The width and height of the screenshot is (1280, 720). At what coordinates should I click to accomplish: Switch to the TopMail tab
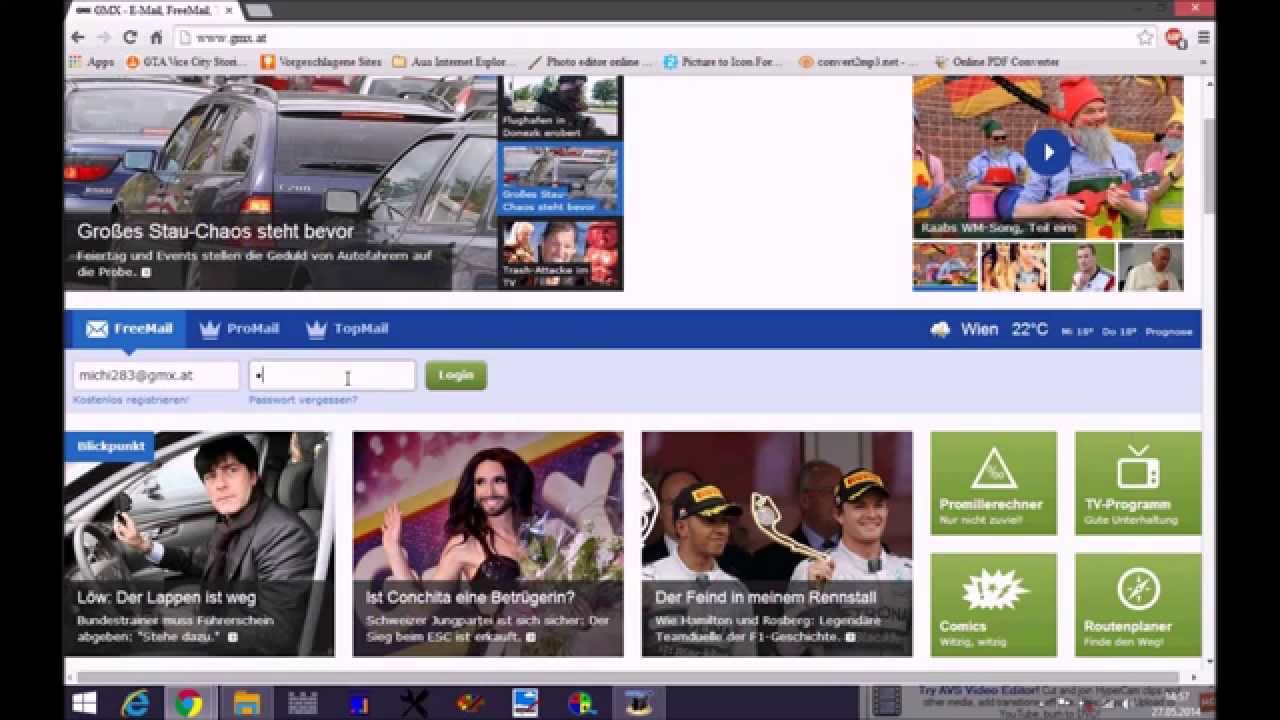coord(349,329)
